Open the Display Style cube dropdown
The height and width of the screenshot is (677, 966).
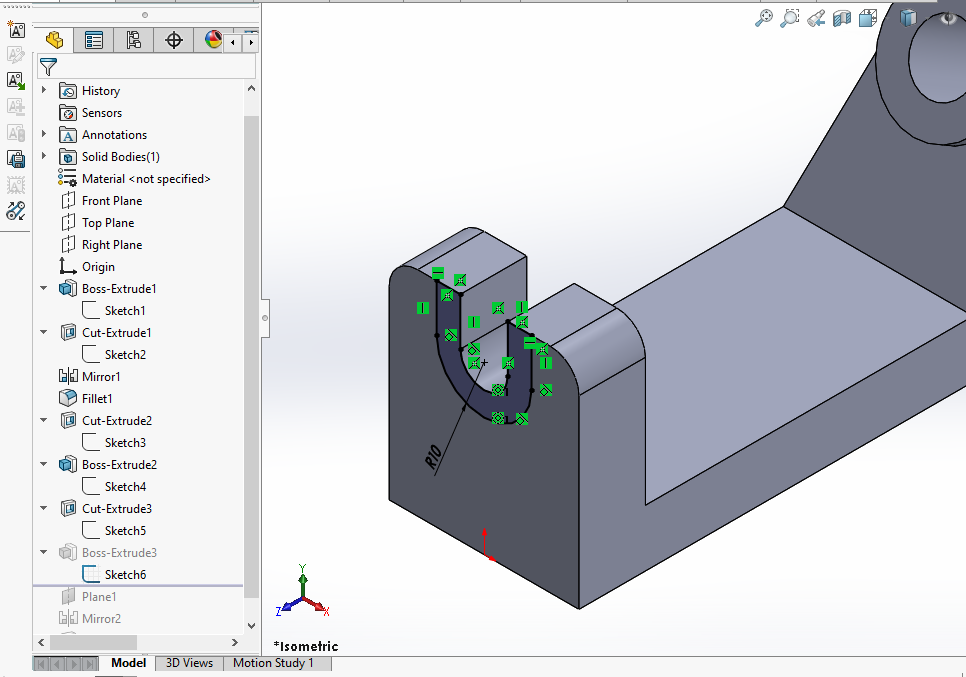click(x=908, y=18)
